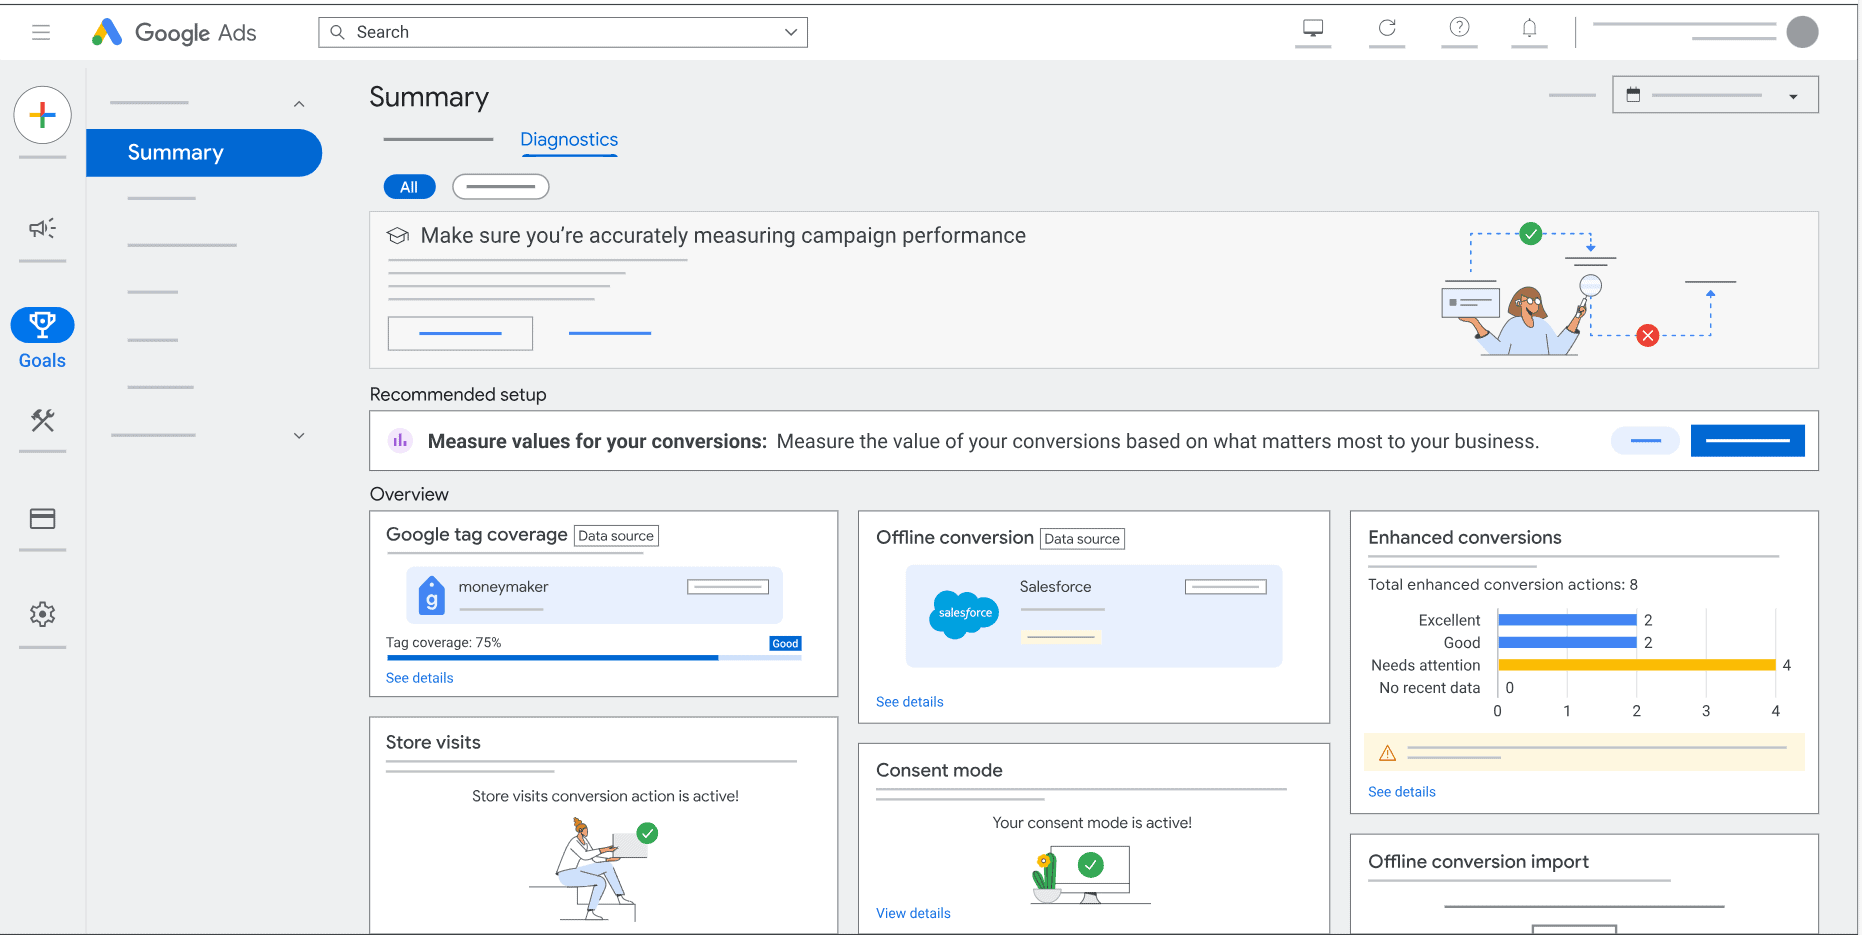Screen dimensions: 1862x935
Task: Collapse the top sidebar section chevron
Action: point(299,104)
